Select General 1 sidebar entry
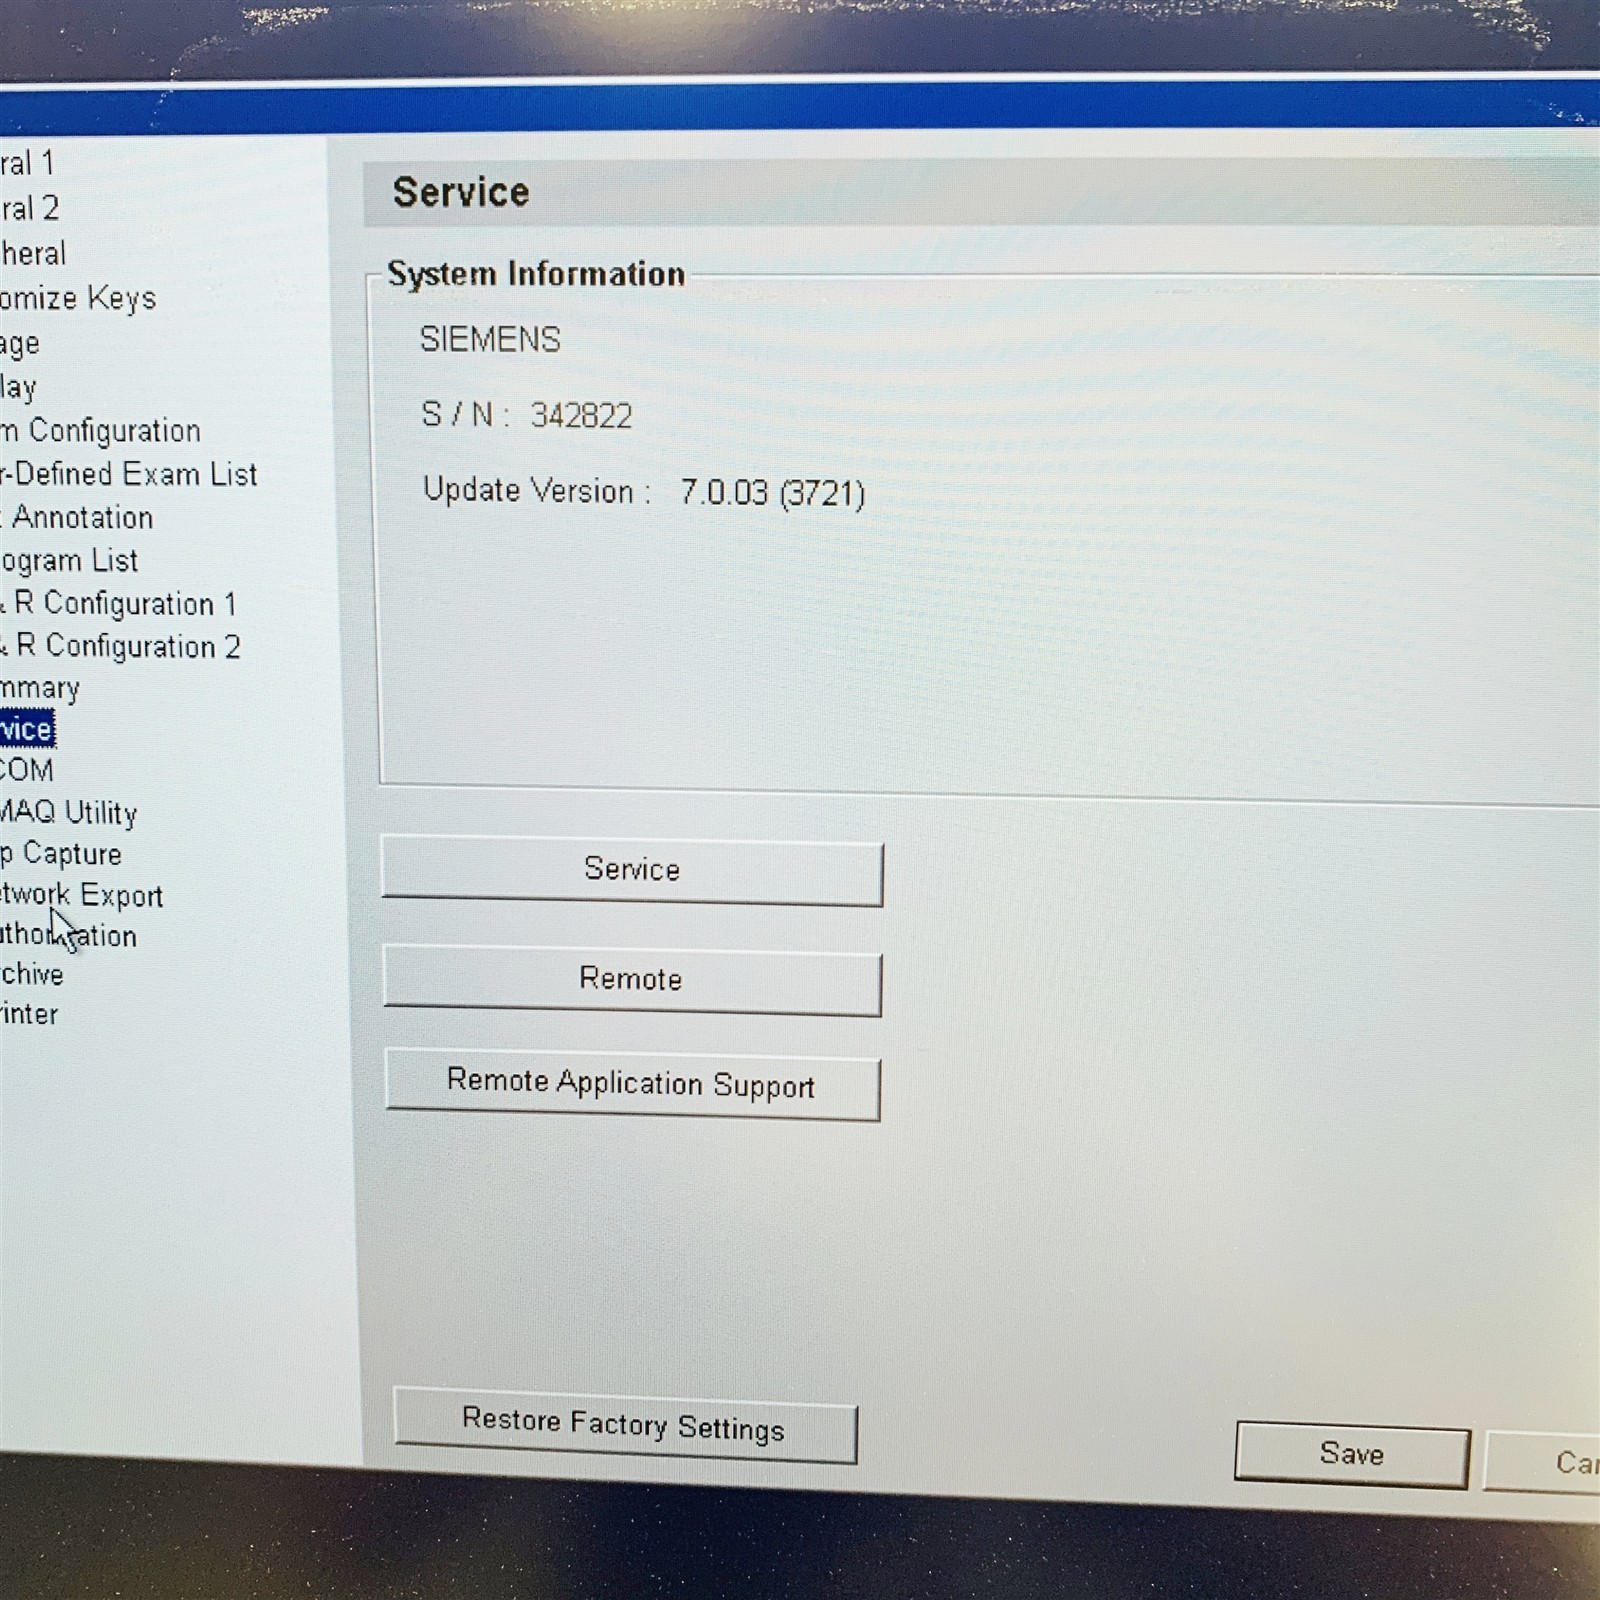 [27, 163]
